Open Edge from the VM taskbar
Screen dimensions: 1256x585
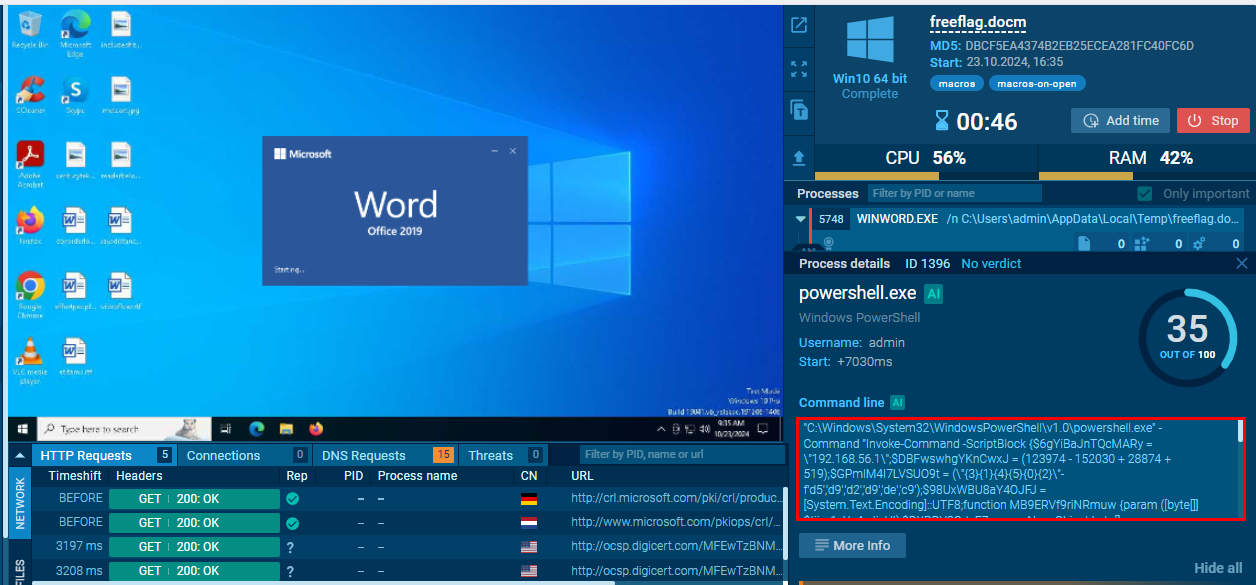click(257, 429)
